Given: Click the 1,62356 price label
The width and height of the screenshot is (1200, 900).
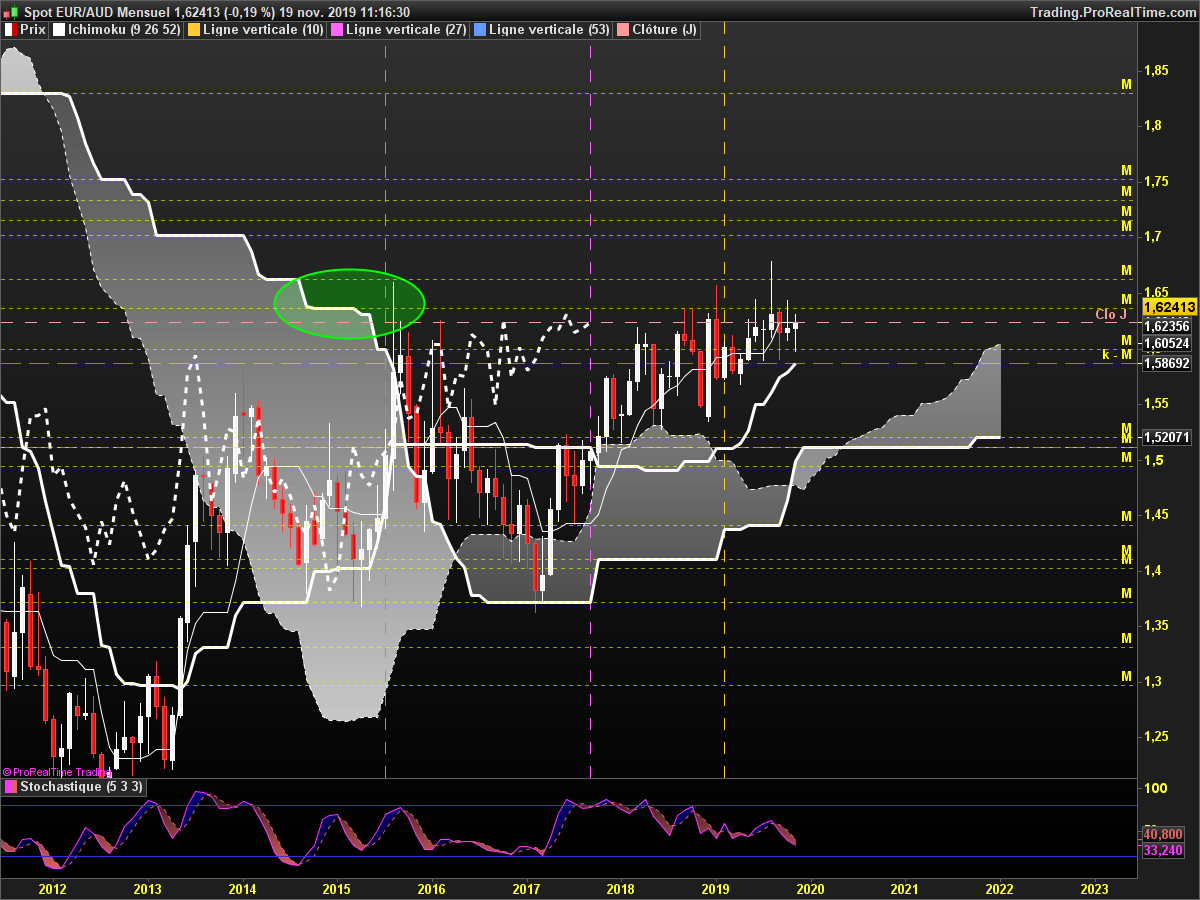Looking at the screenshot, I should [1167, 326].
